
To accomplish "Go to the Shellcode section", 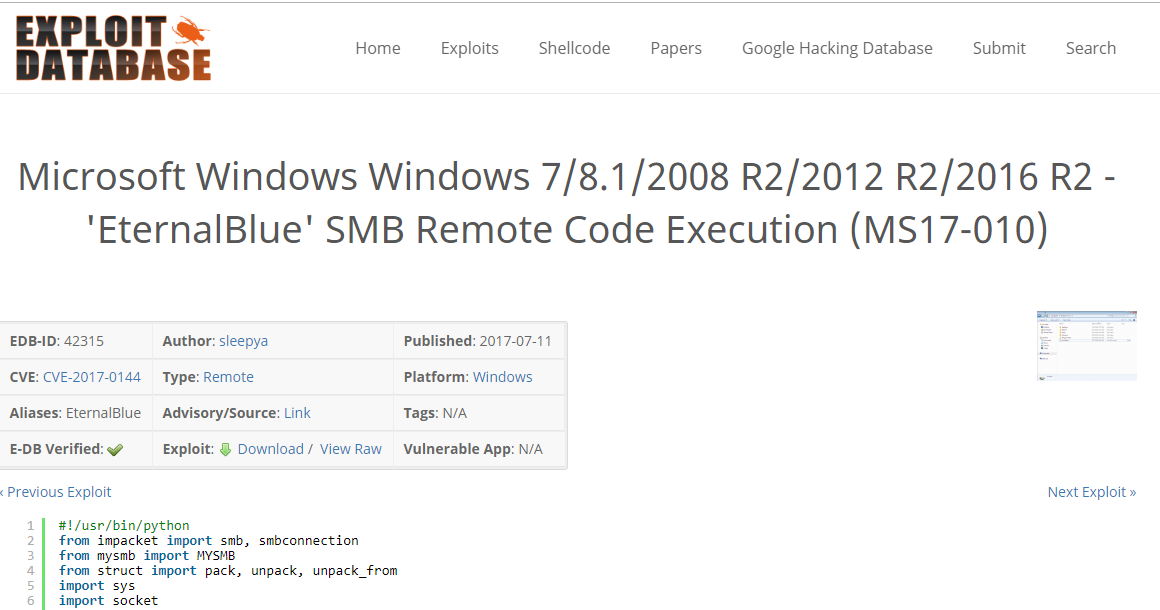I will (x=574, y=48).
